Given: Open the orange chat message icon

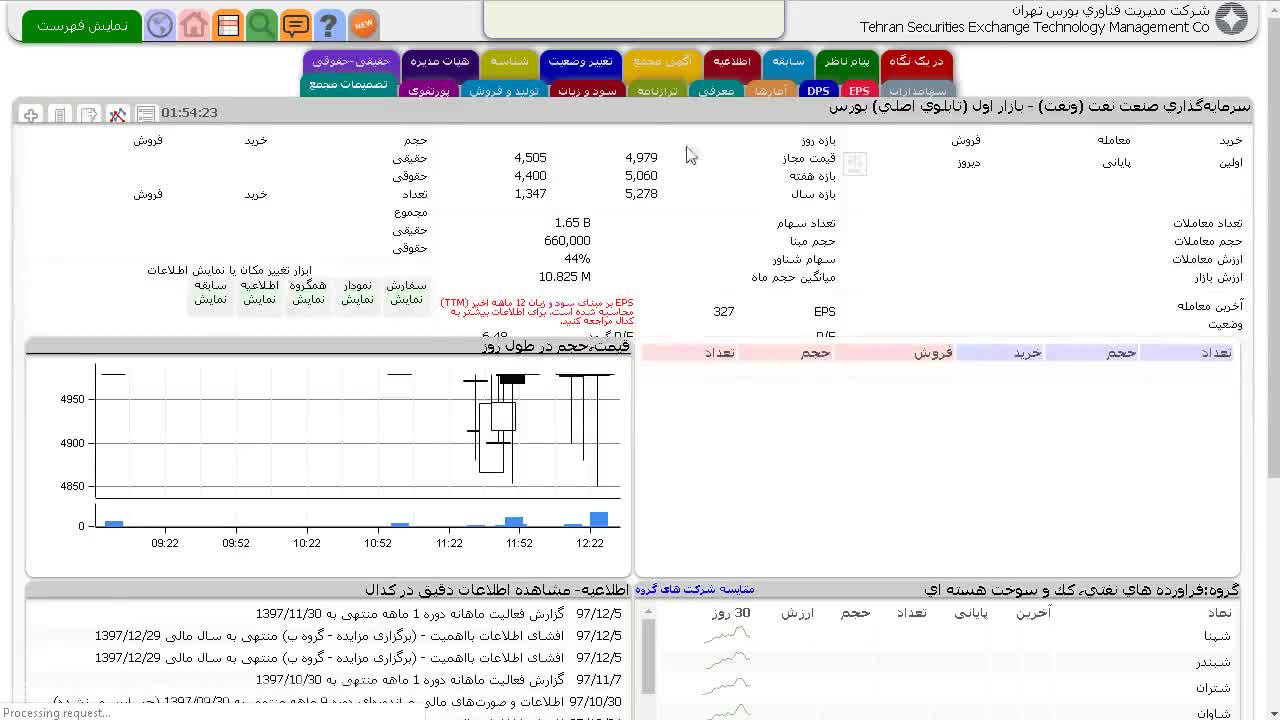Looking at the screenshot, I should click(x=295, y=25).
